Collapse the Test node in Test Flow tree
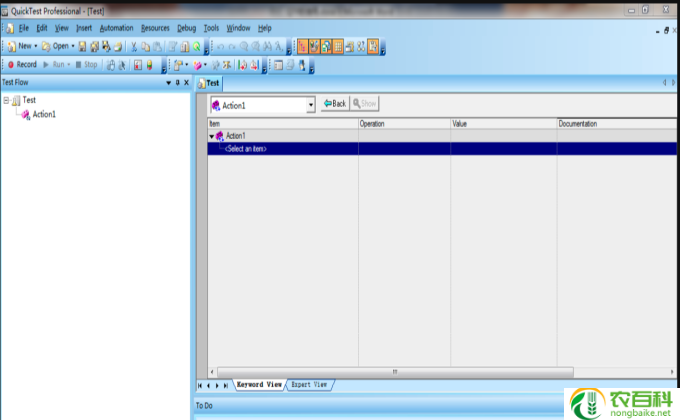 click(7, 100)
